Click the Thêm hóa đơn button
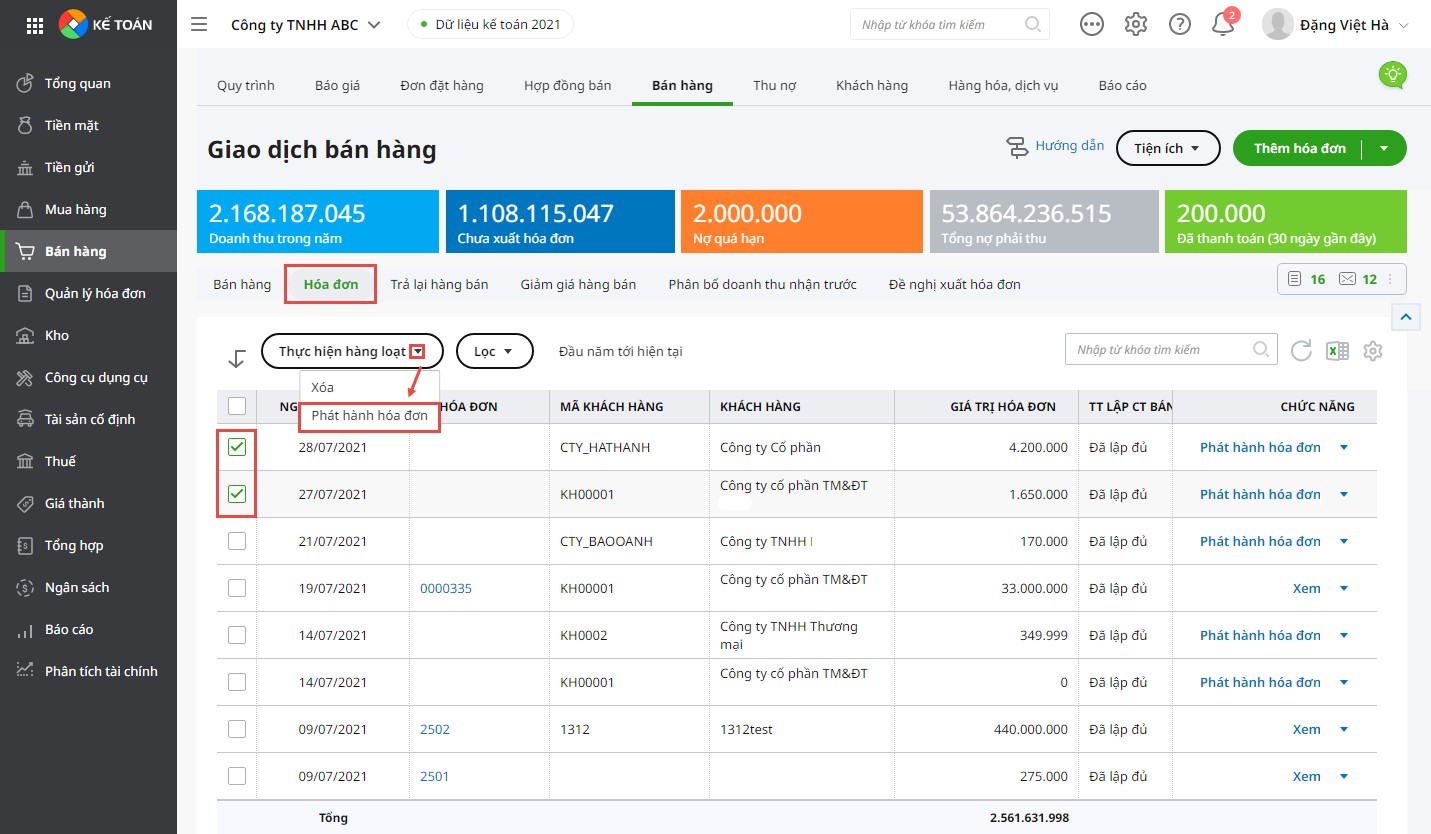 [1299, 148]
